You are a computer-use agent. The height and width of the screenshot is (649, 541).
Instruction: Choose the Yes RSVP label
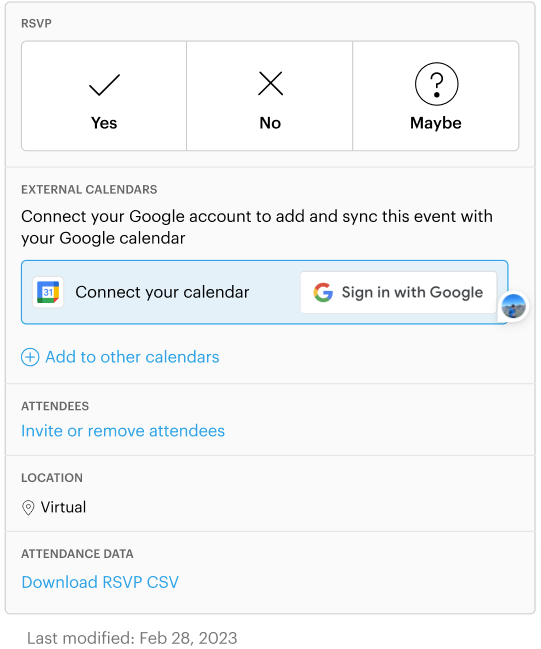(x=104, y=123)
